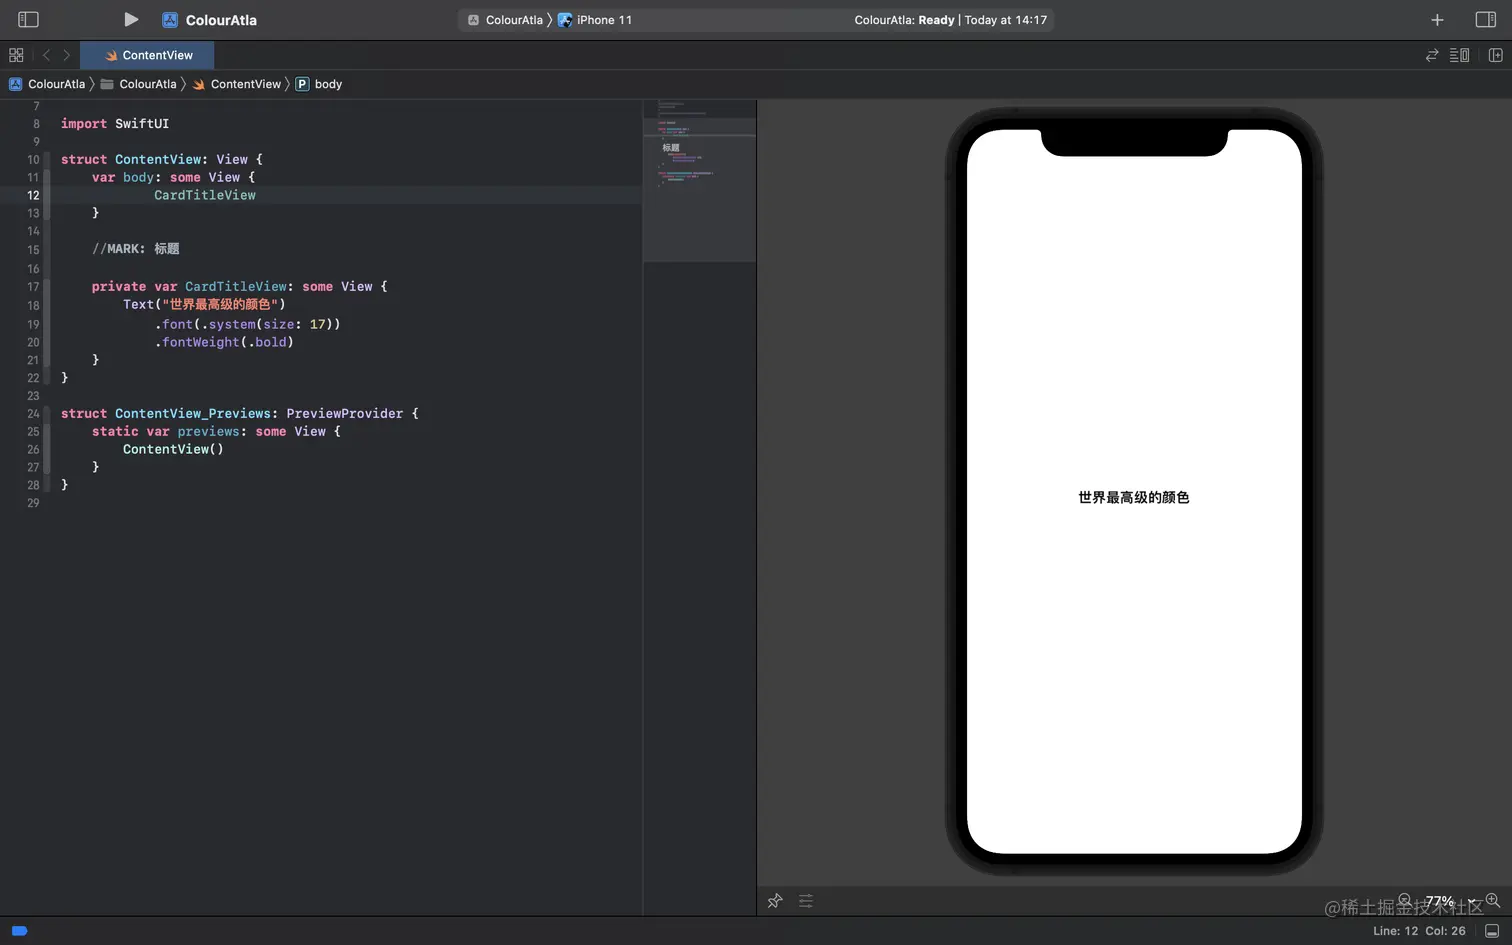
Task: Open preview variants settings icon
Action: point(806,901)
